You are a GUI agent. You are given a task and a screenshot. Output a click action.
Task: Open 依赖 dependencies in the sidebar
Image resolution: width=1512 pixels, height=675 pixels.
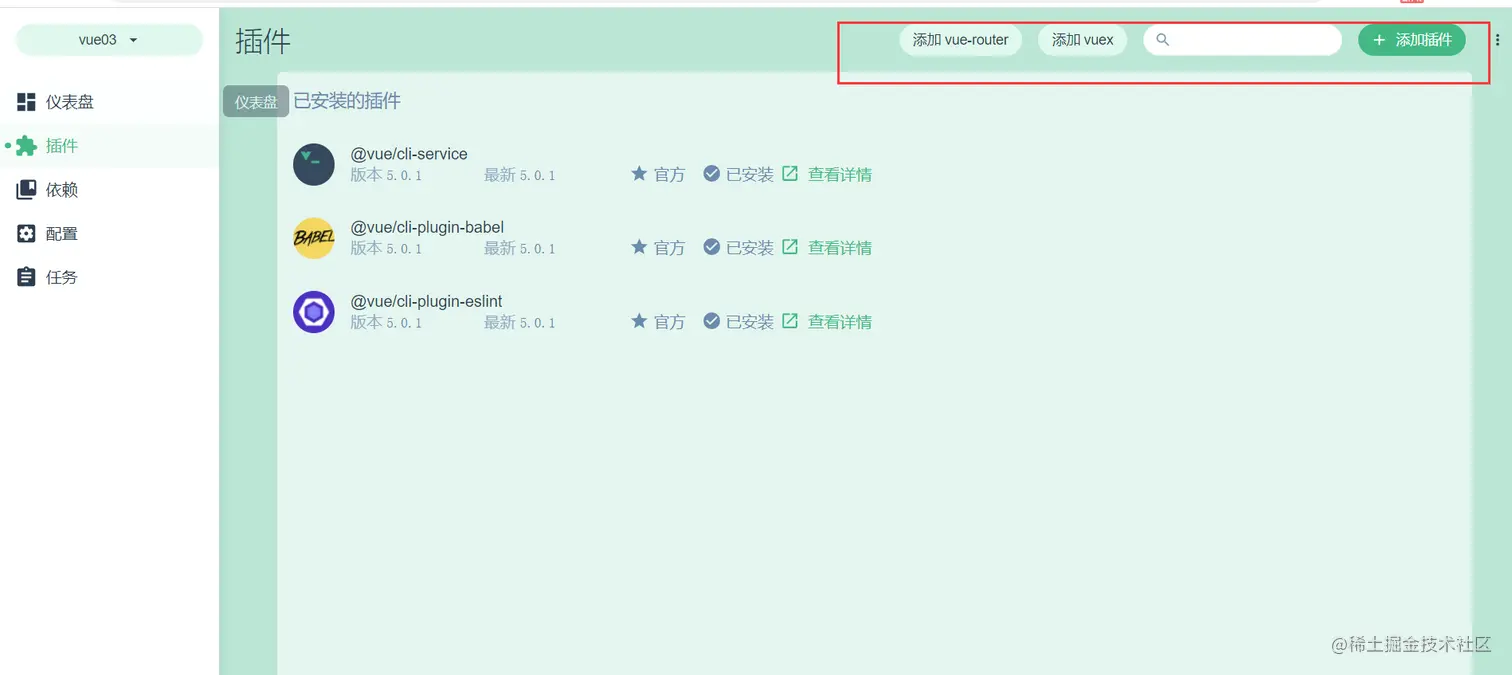pyautogui.click(x=109, y=190)
